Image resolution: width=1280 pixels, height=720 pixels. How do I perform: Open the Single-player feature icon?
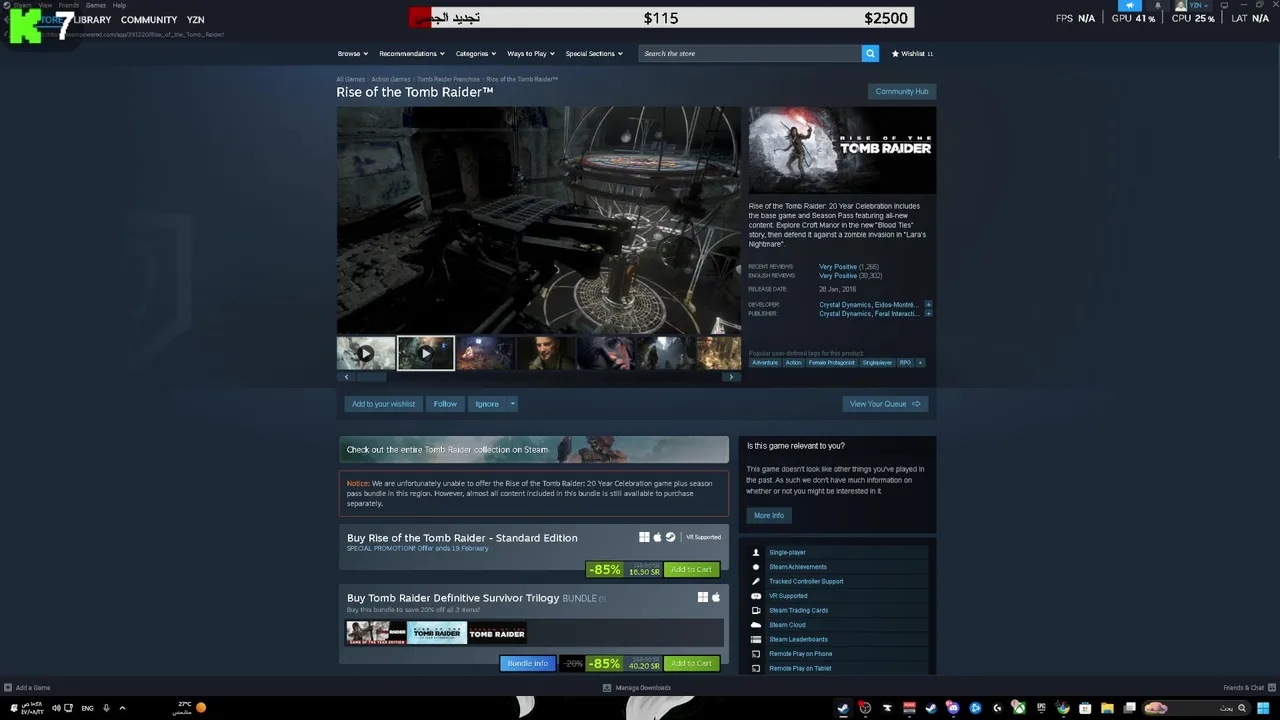[756, 552]
